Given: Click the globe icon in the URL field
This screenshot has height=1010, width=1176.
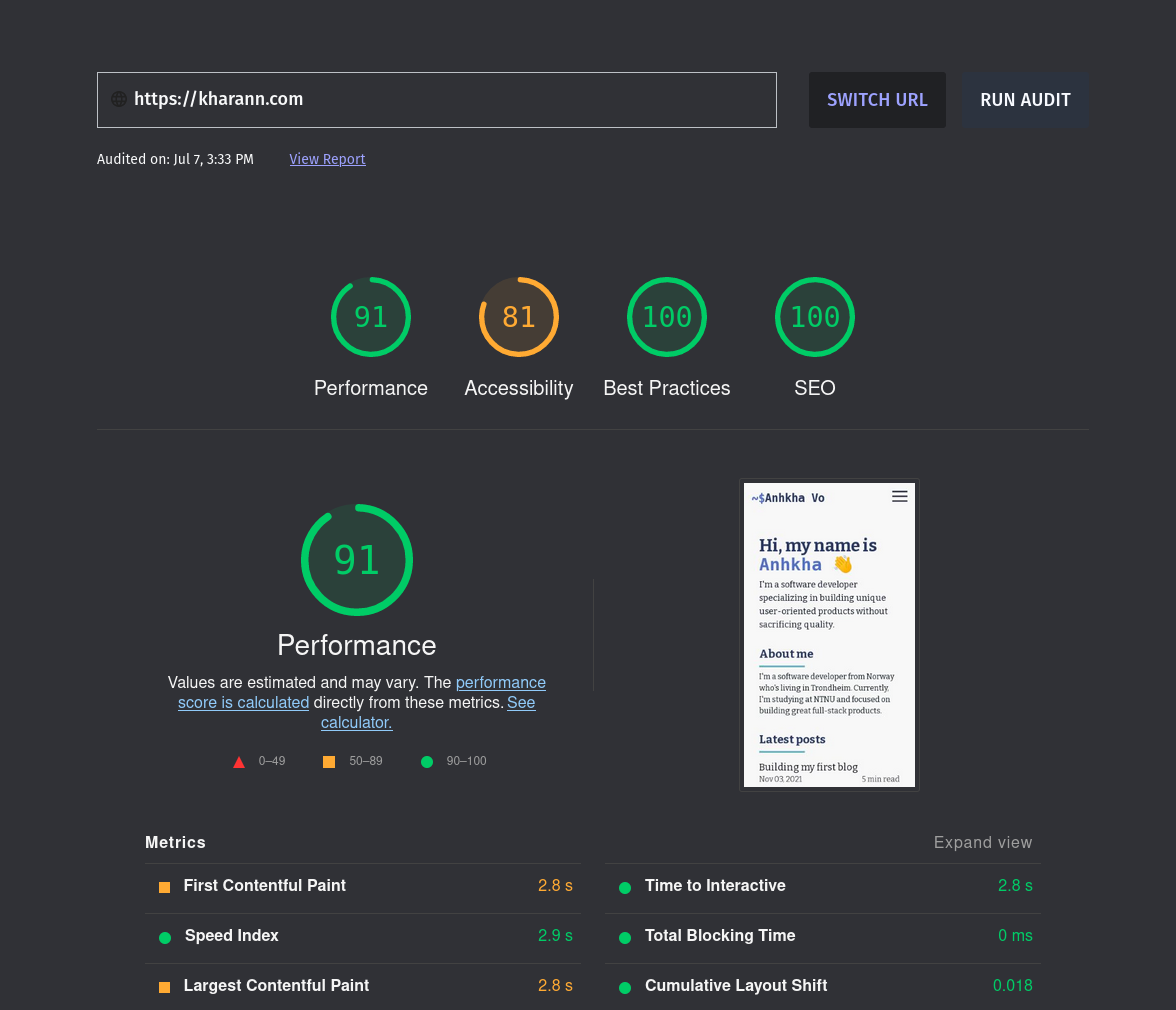Looking at the screenshot, I should 119,99.
